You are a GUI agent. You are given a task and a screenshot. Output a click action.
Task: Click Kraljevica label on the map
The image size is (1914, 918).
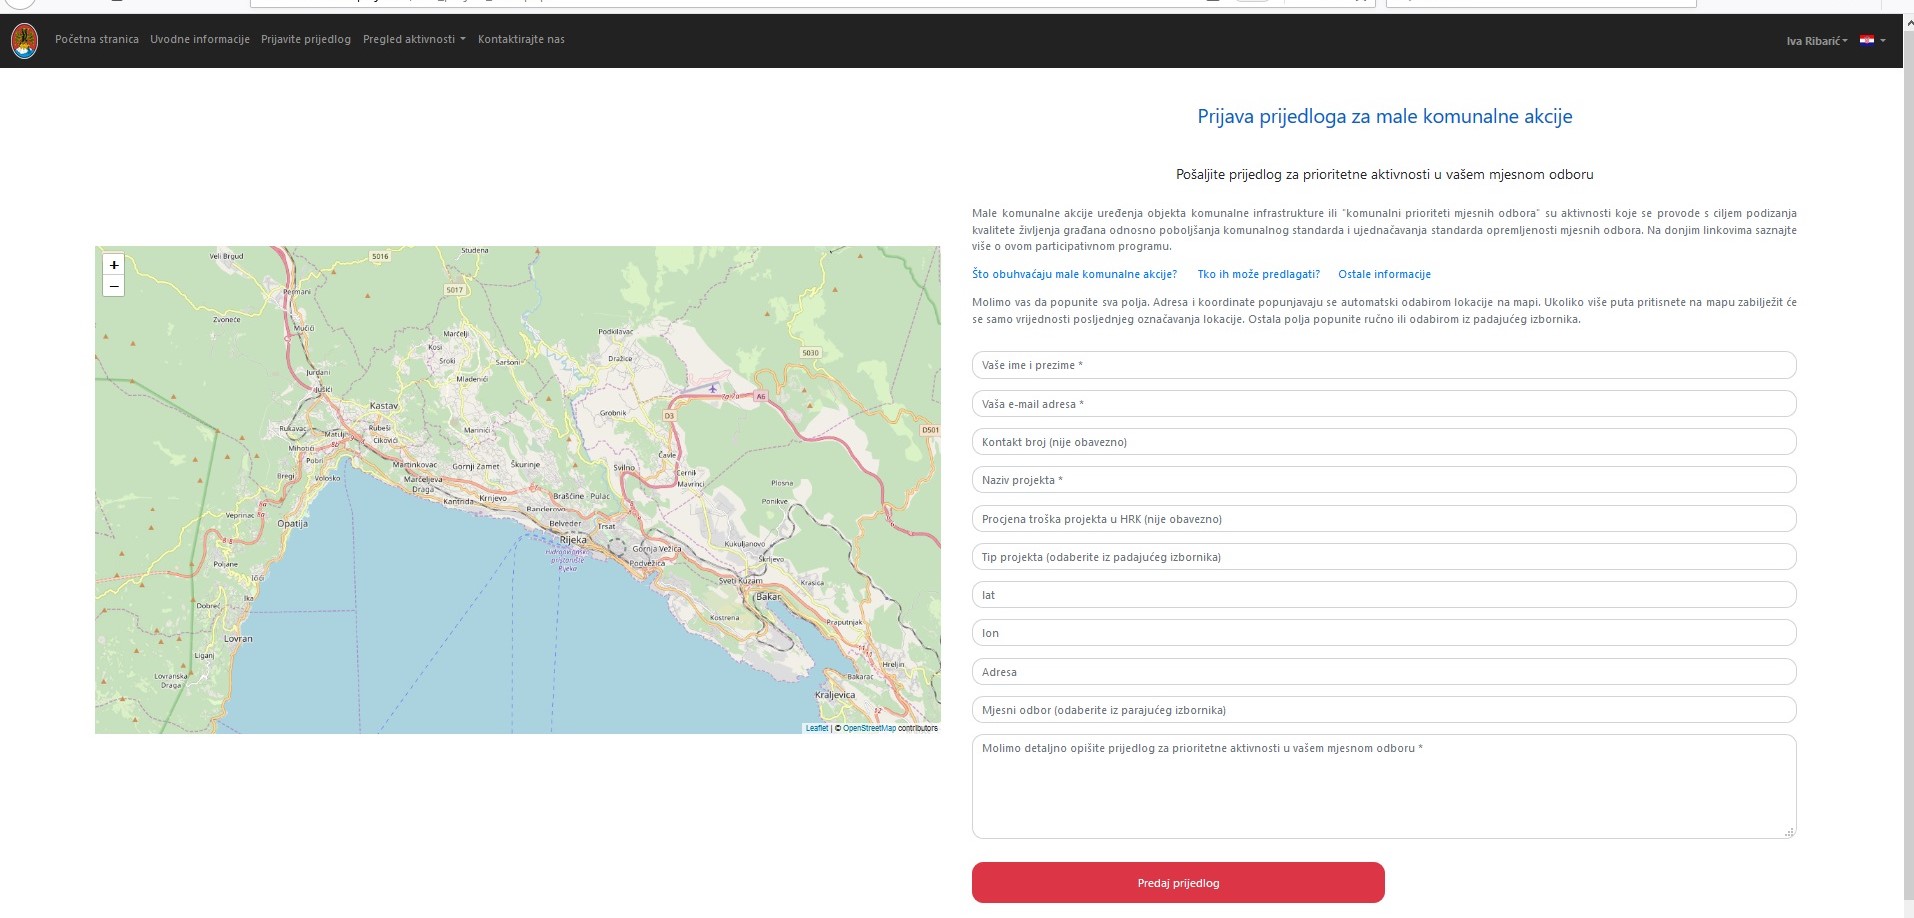835,695
